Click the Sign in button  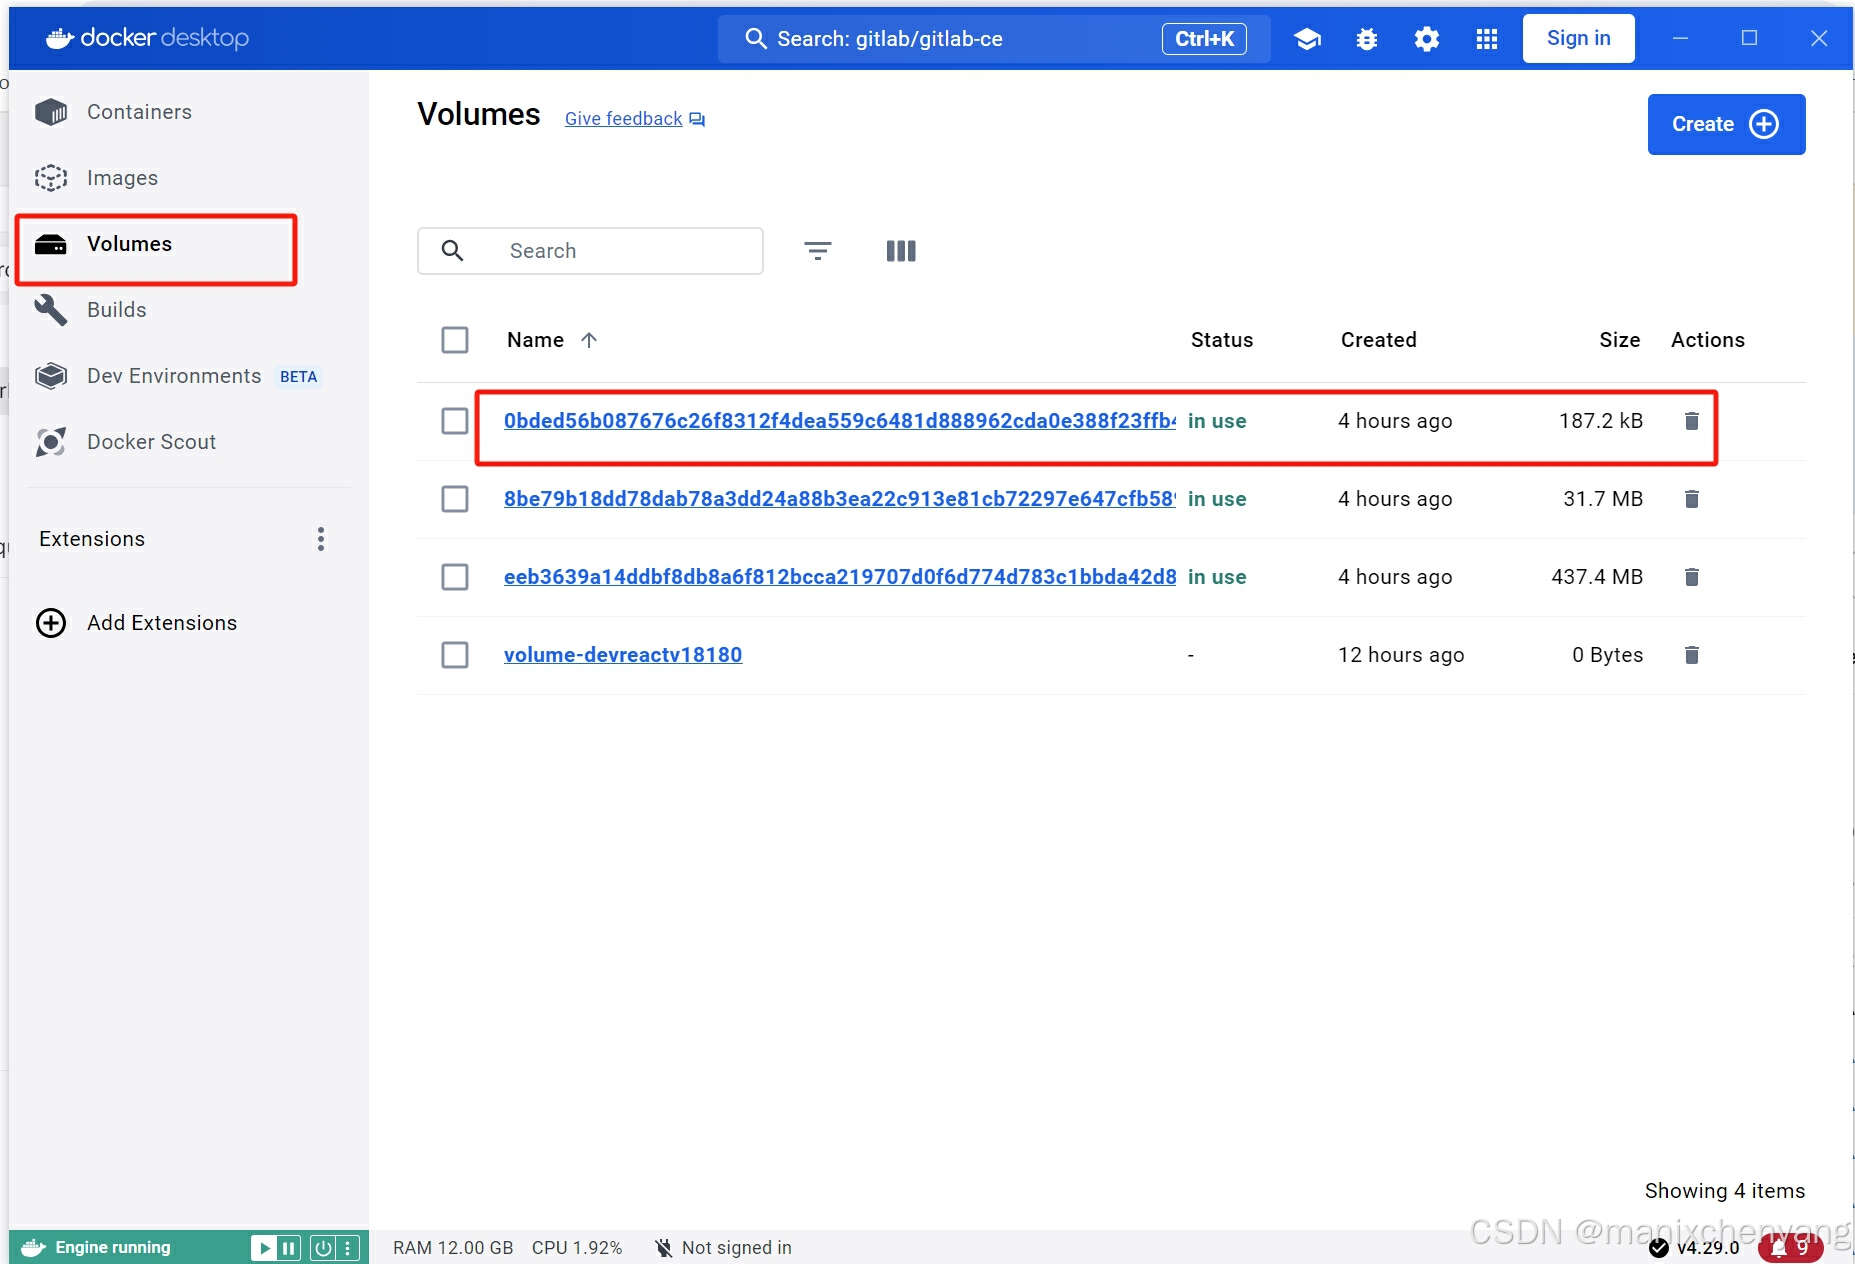[1579, 38]
